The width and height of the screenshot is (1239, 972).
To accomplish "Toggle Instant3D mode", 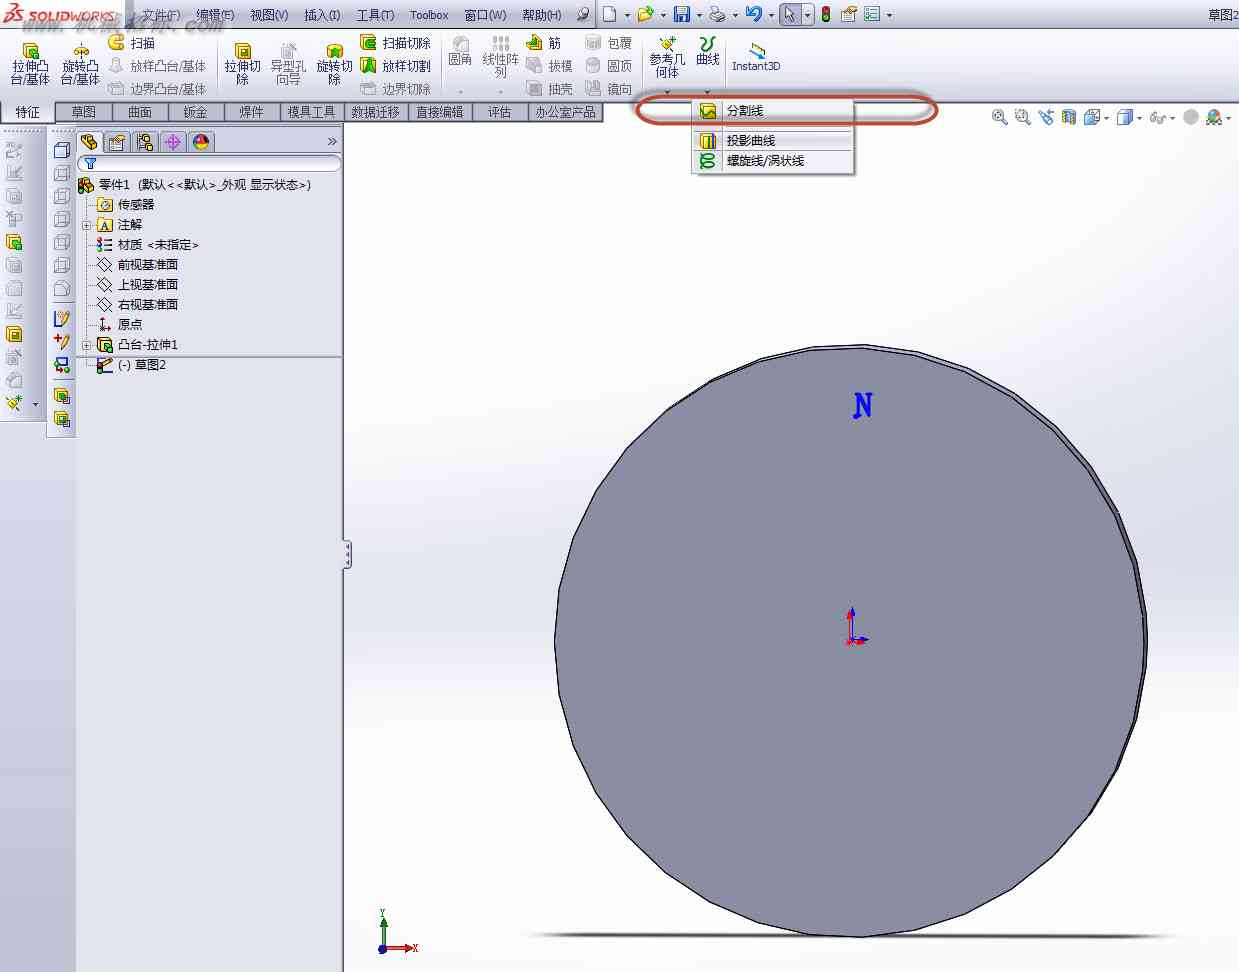I will 756,58.
